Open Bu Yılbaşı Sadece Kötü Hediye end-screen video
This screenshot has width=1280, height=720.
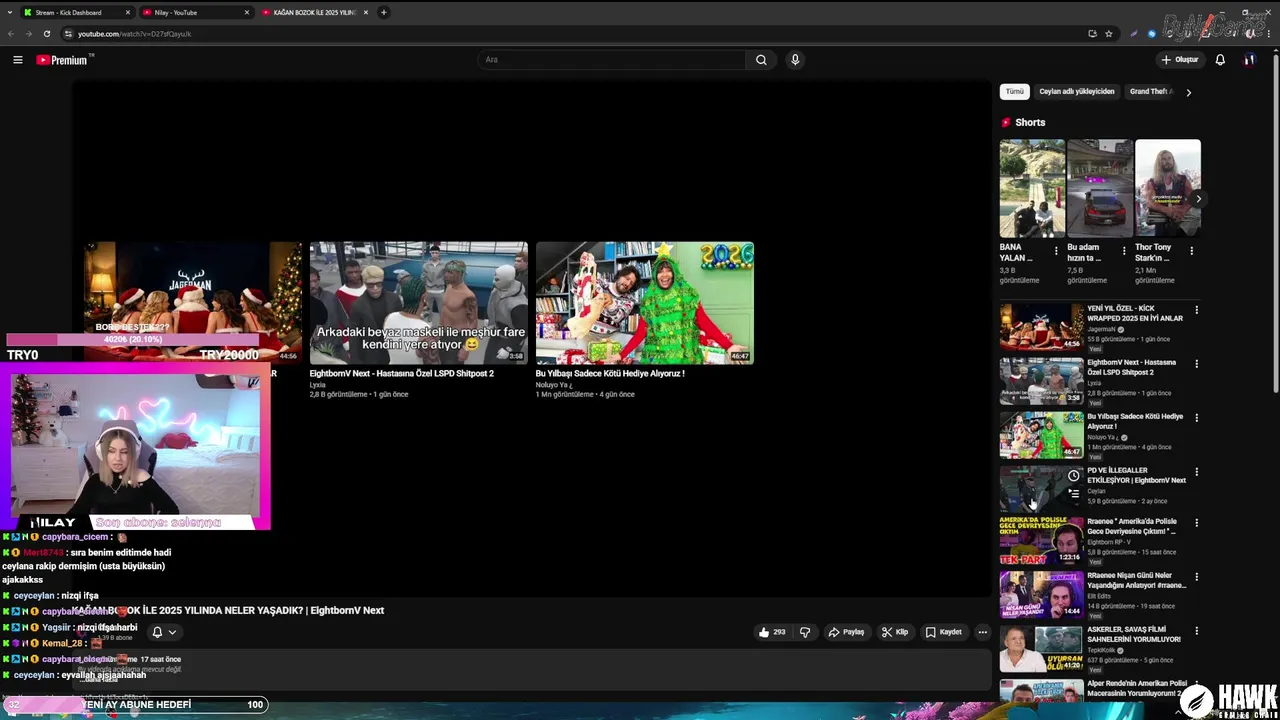645,302
